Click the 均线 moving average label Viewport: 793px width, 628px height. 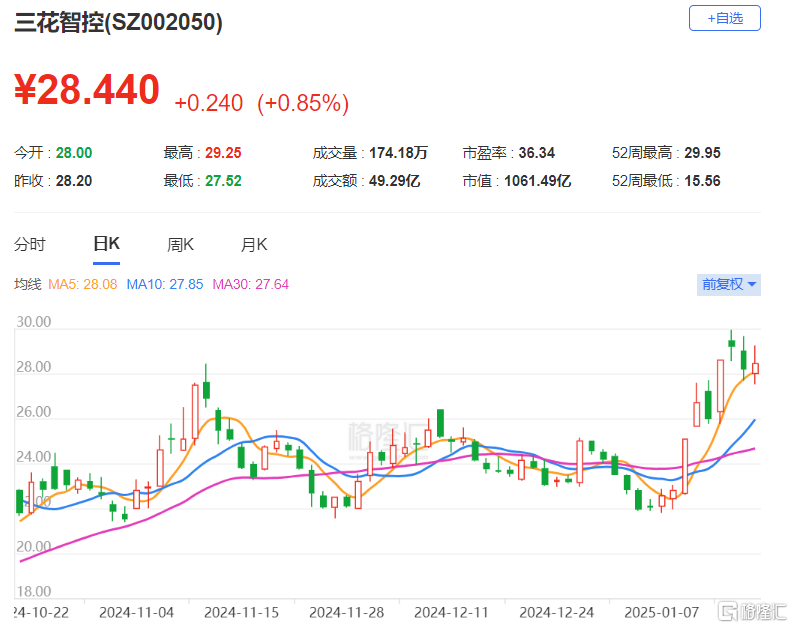tap(28, 284)
